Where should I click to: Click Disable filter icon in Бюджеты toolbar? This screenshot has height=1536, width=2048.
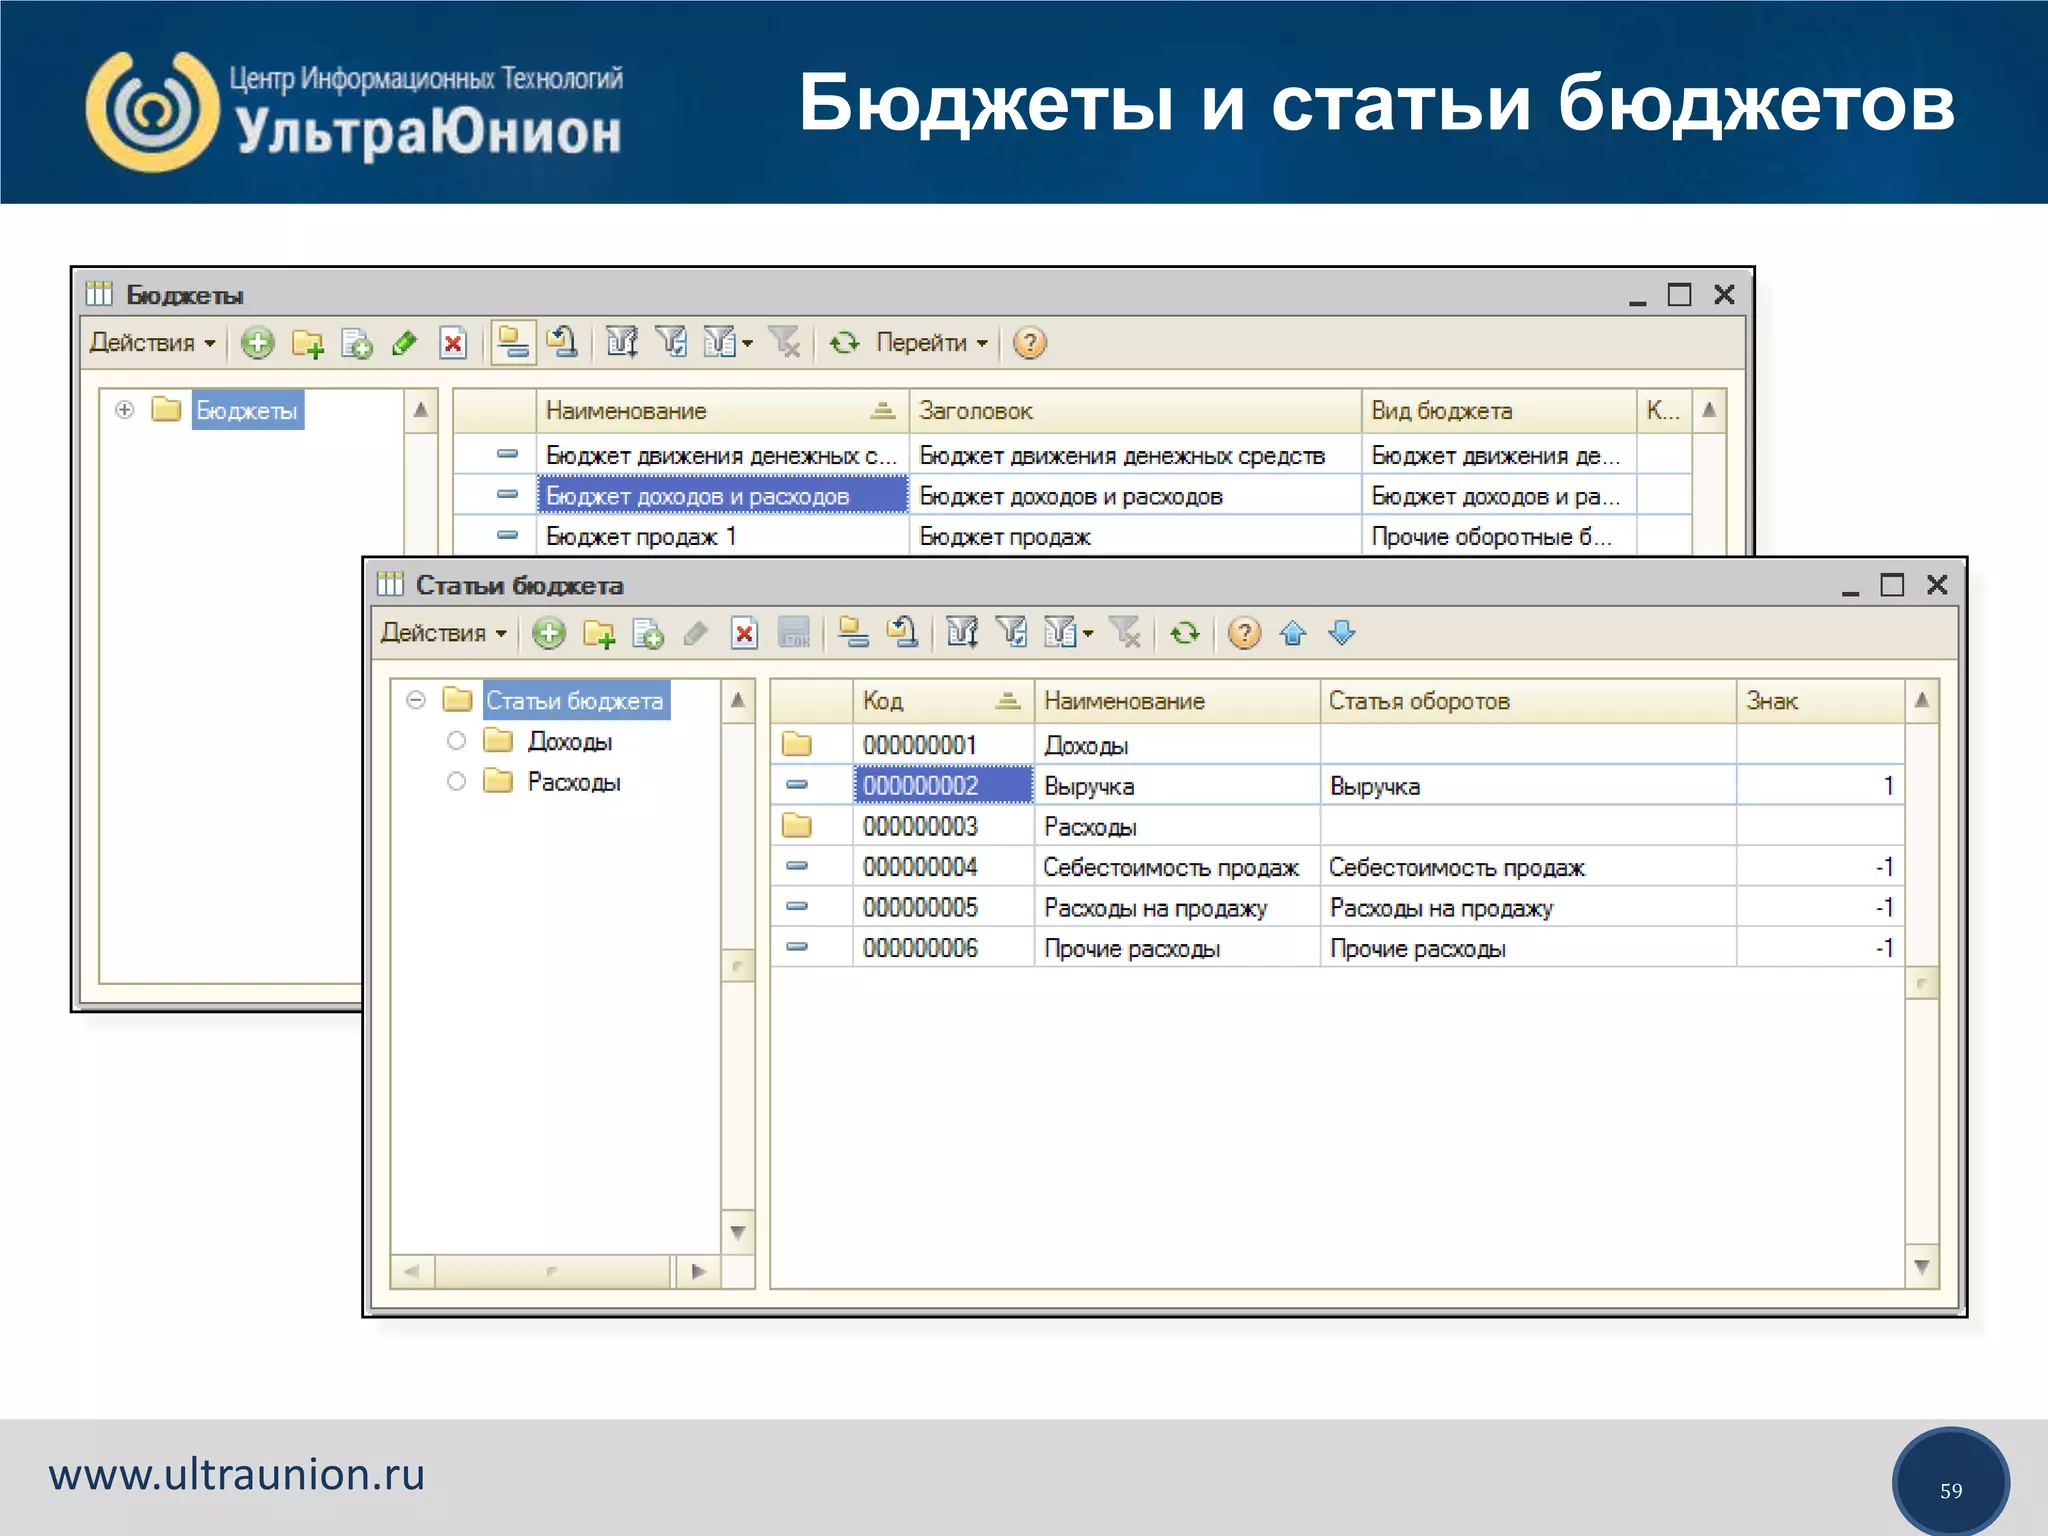(x=785, y=343)
